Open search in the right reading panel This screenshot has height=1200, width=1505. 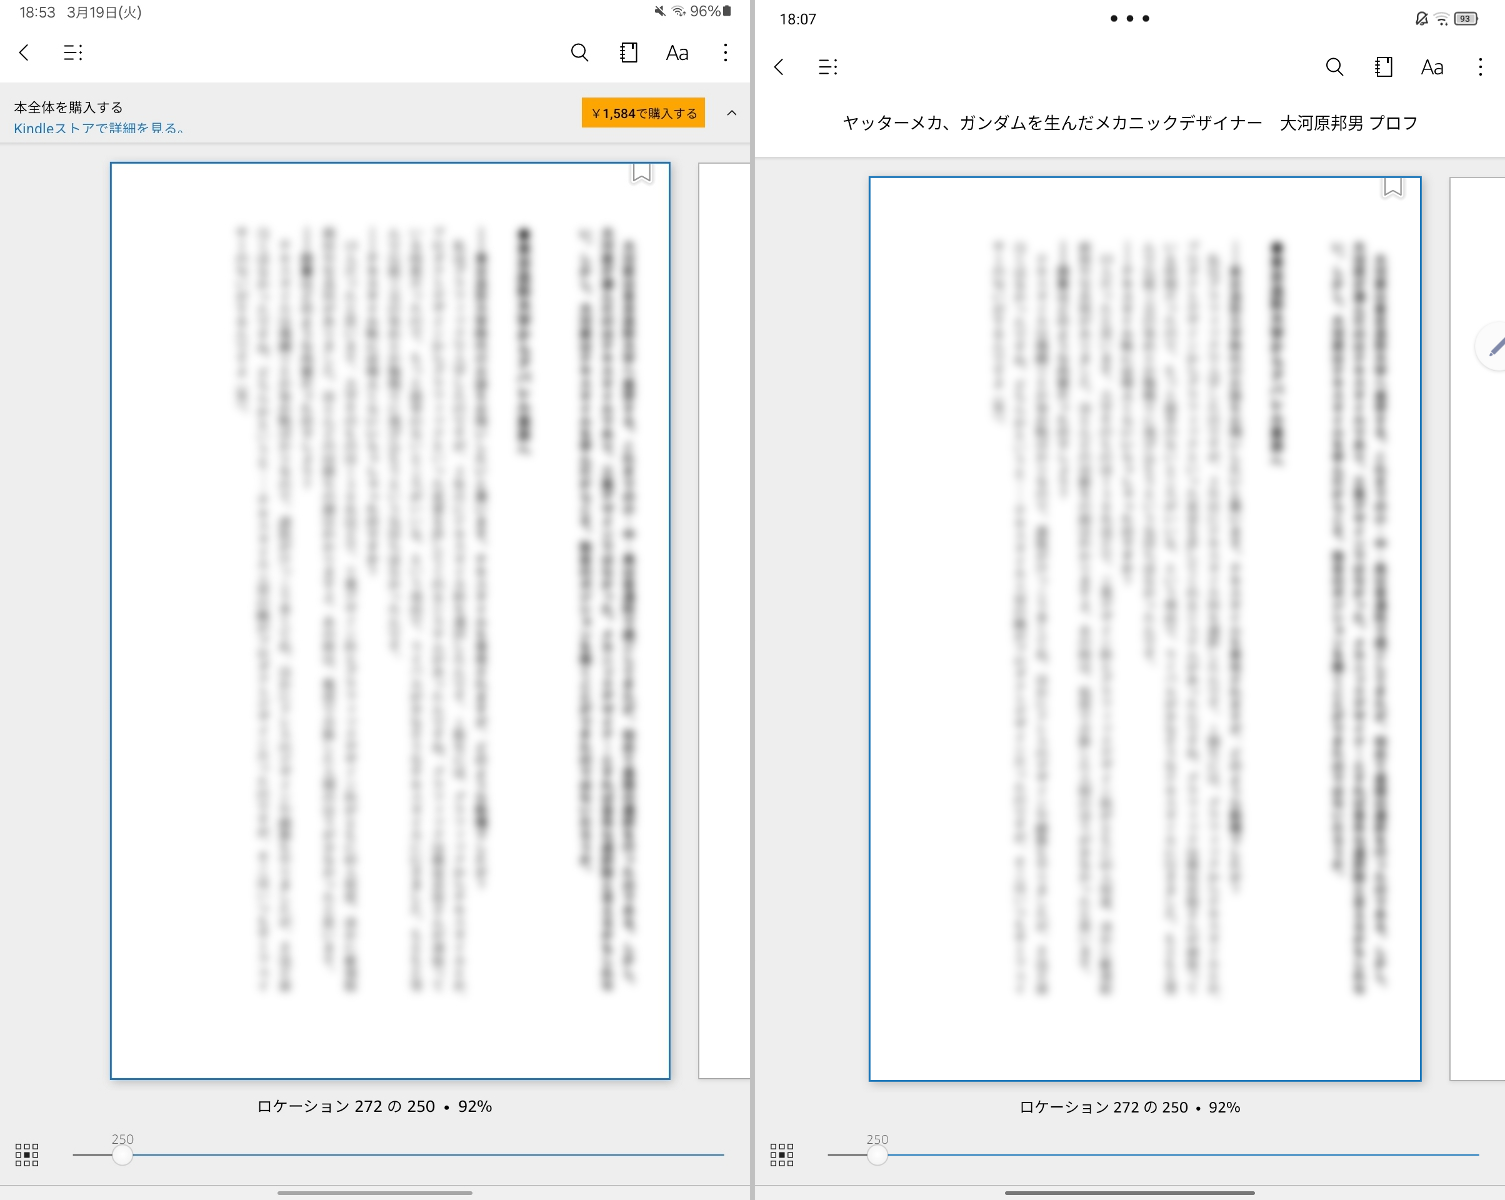[1334, 67]
